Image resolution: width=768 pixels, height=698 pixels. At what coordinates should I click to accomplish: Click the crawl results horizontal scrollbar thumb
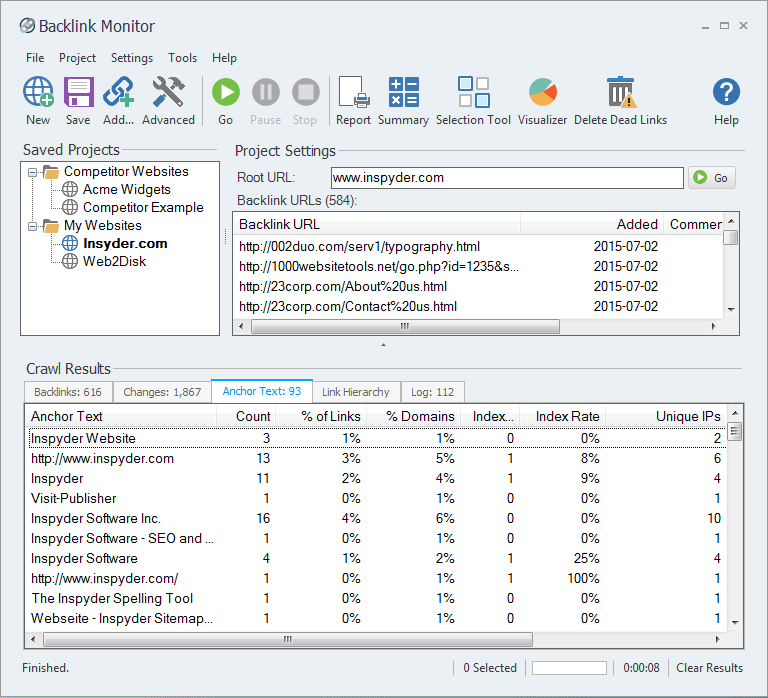click(x=288, y=639)
